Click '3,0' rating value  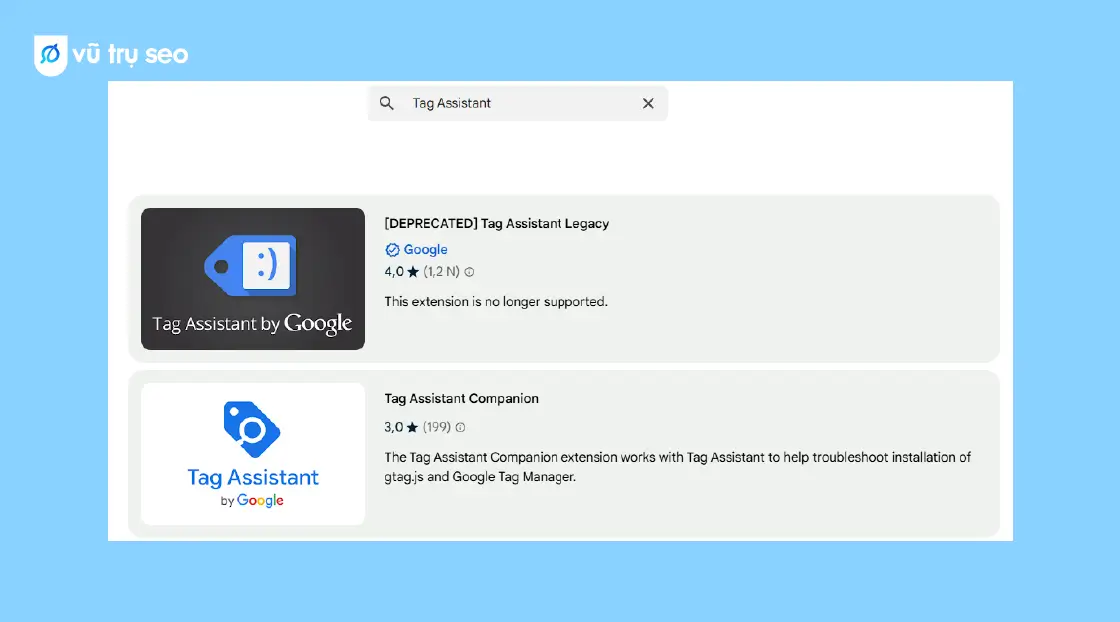(x=394, y=427)
